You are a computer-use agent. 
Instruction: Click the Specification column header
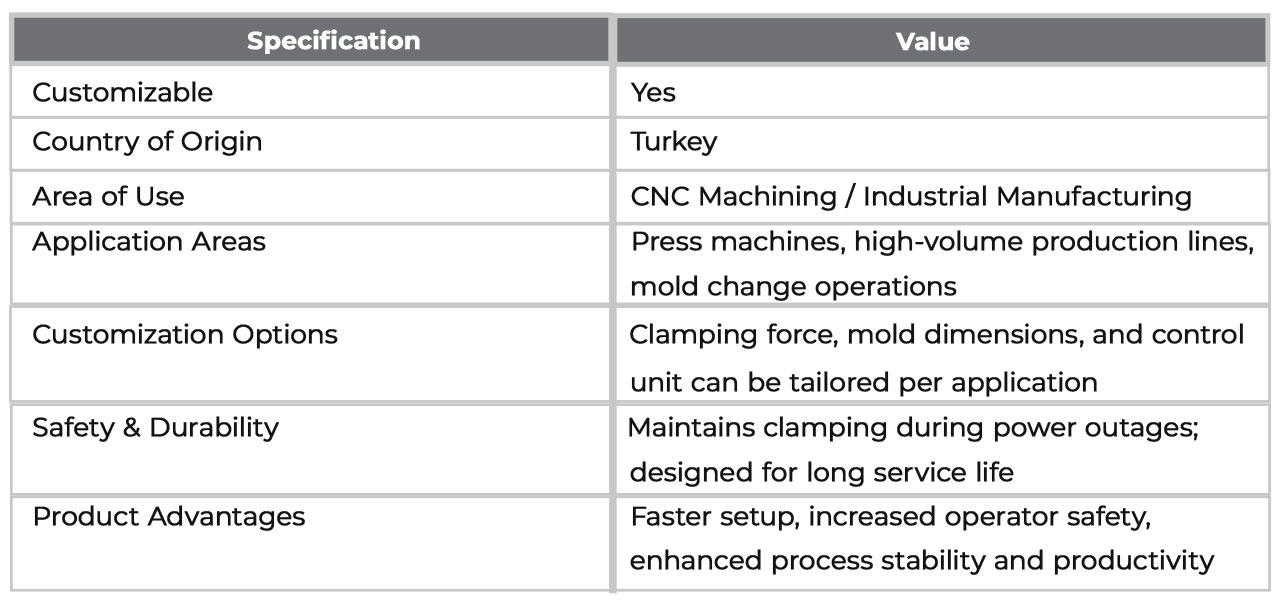coord(334,41)
